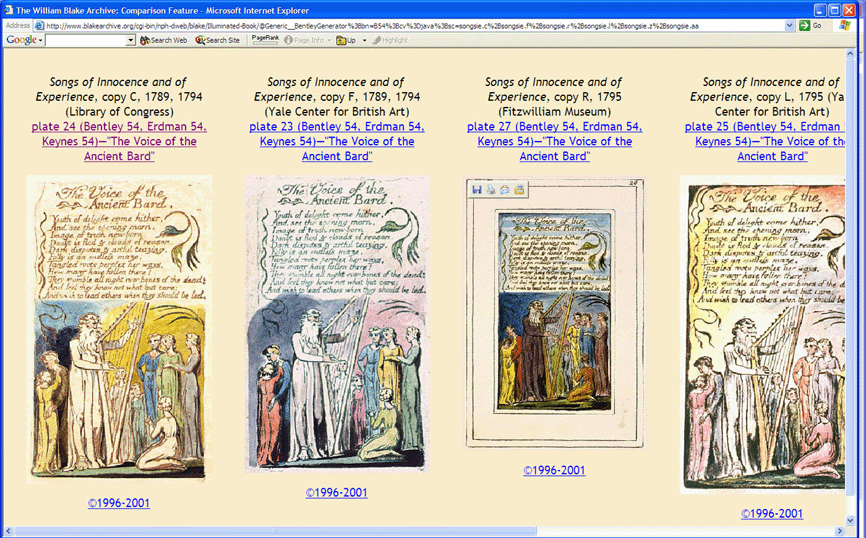Click '(Yale Center for British Art)' caption text
The height and width of the screenshot is (538, 866).
[337, 112]
